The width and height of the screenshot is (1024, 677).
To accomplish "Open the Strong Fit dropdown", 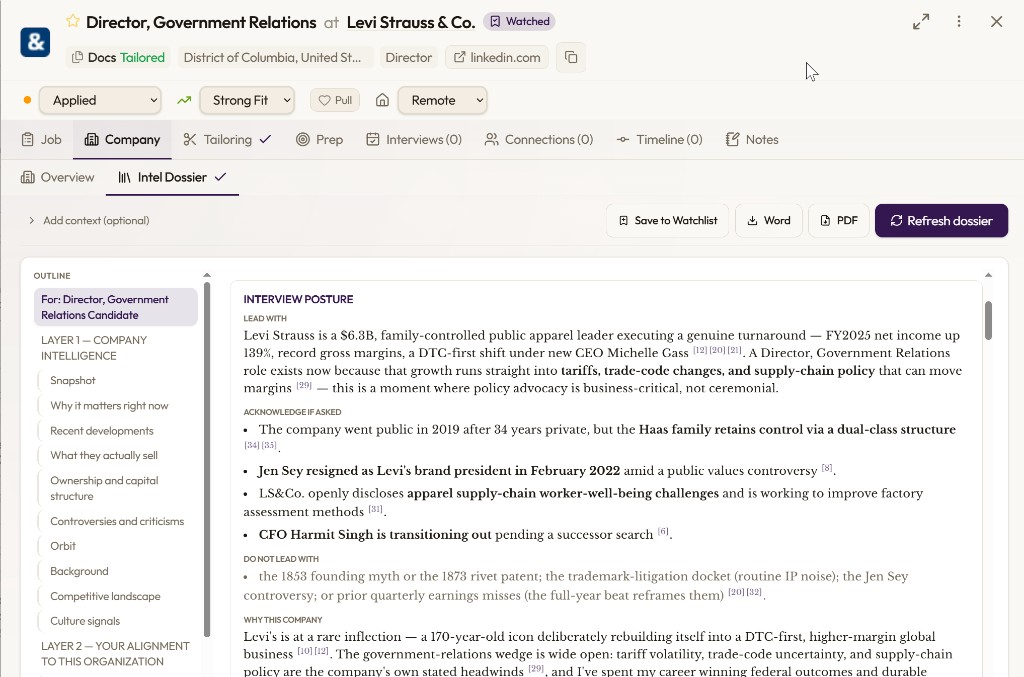I will click(x=246, y=100).
